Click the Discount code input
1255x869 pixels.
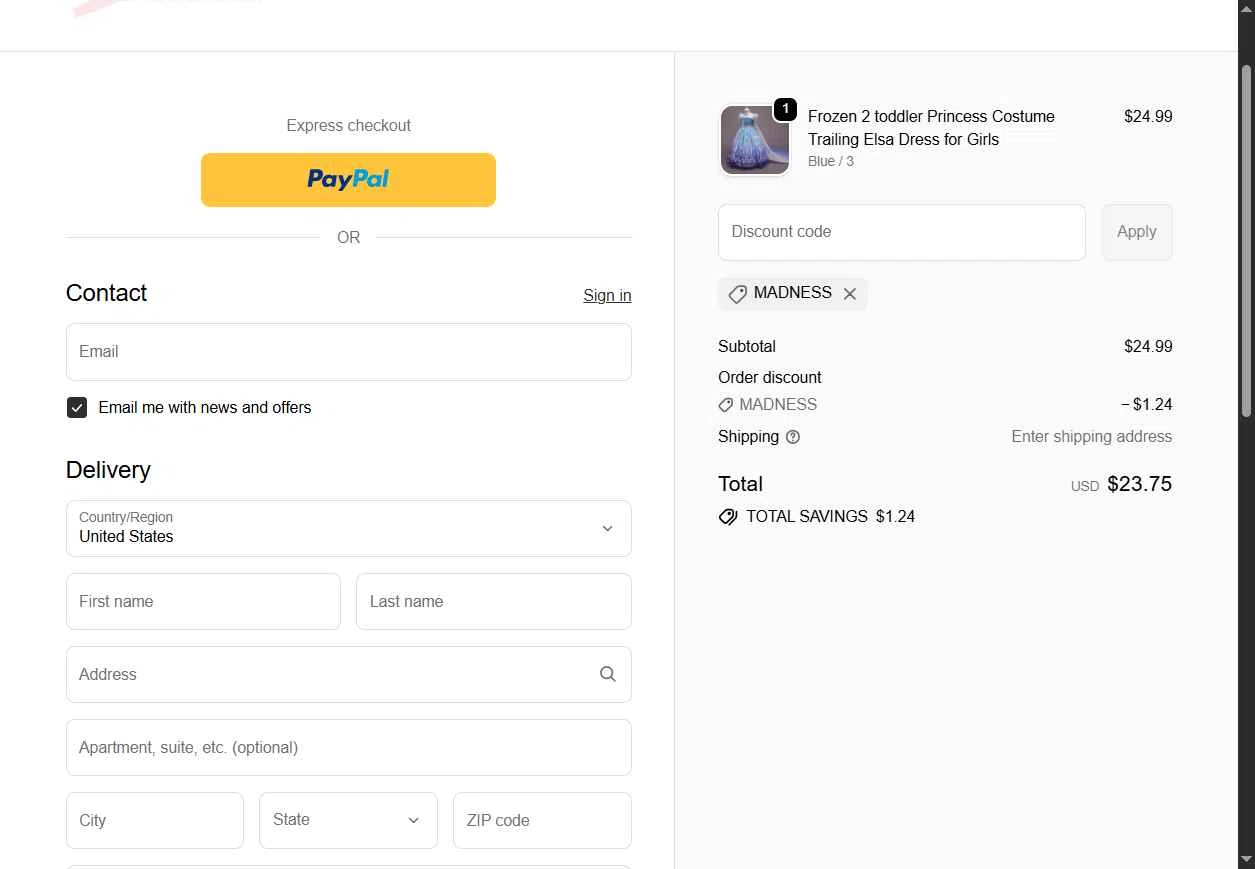(902, 232)
